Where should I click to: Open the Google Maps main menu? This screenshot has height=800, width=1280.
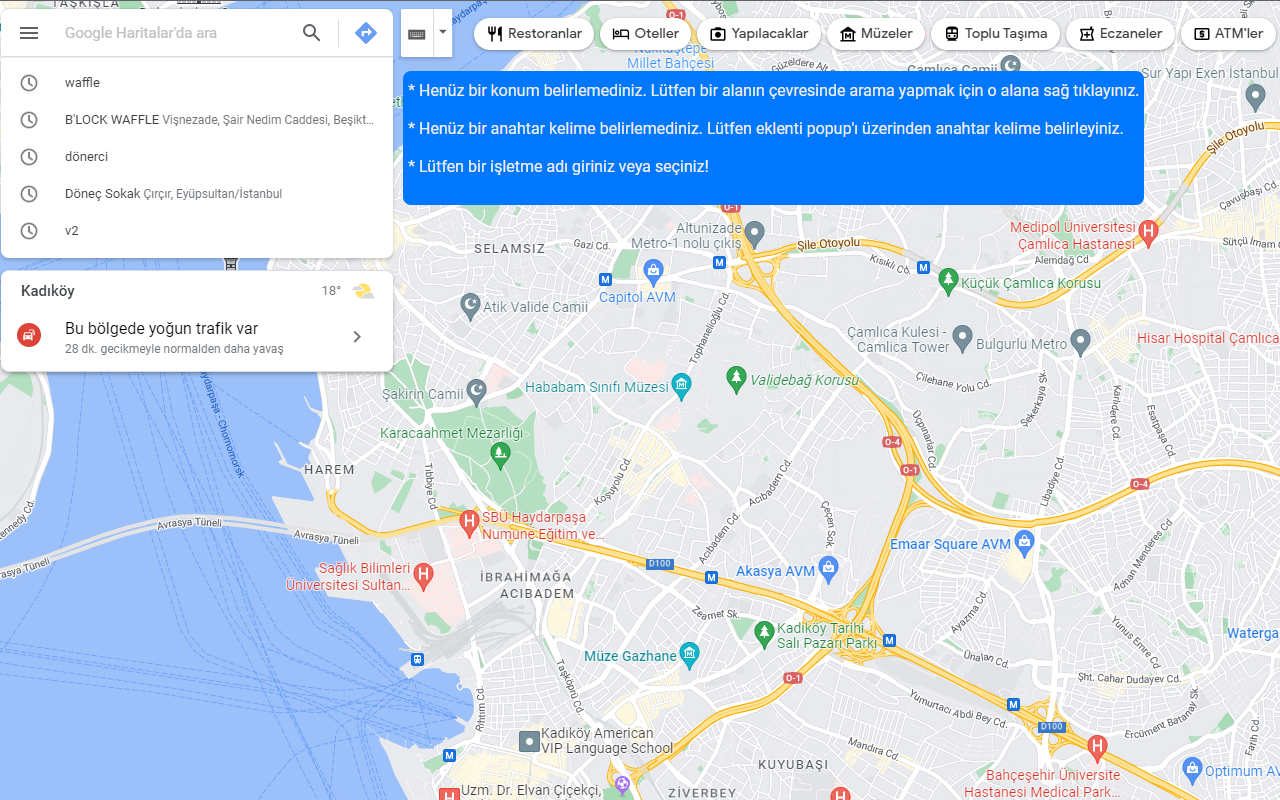[x=29, y=33]
